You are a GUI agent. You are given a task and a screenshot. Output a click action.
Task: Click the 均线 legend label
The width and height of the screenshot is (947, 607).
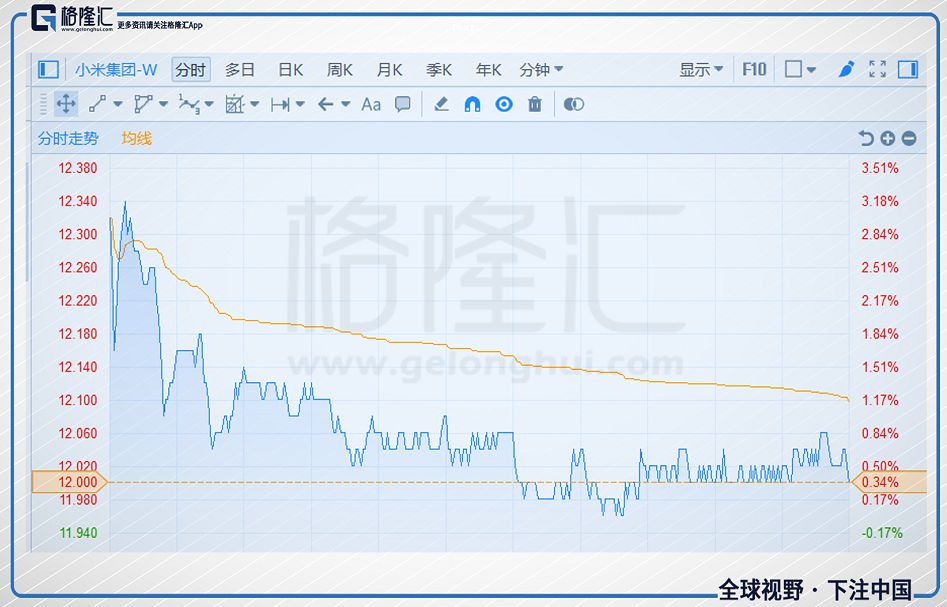click(136, 138)
